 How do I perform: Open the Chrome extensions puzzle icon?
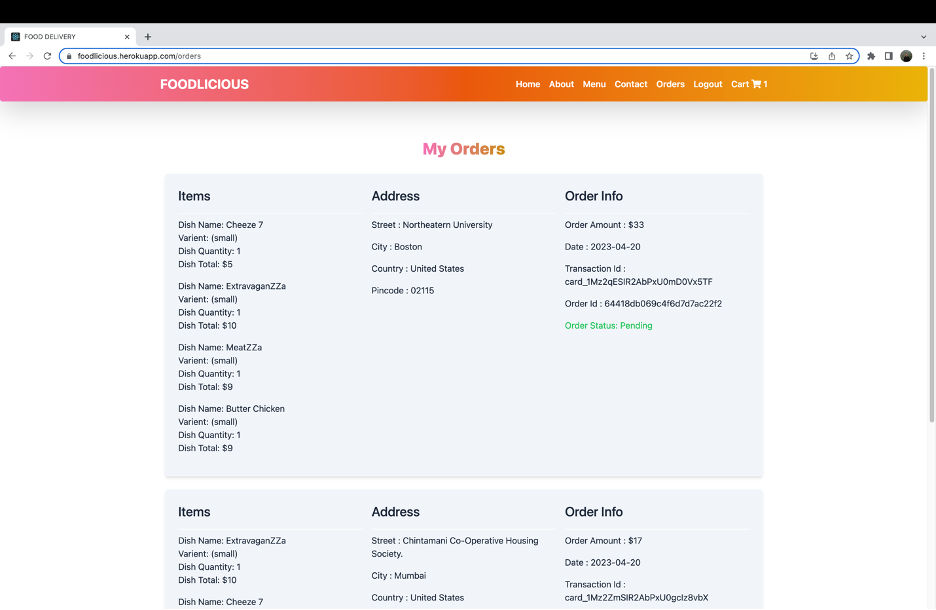(x=870, y=56)
